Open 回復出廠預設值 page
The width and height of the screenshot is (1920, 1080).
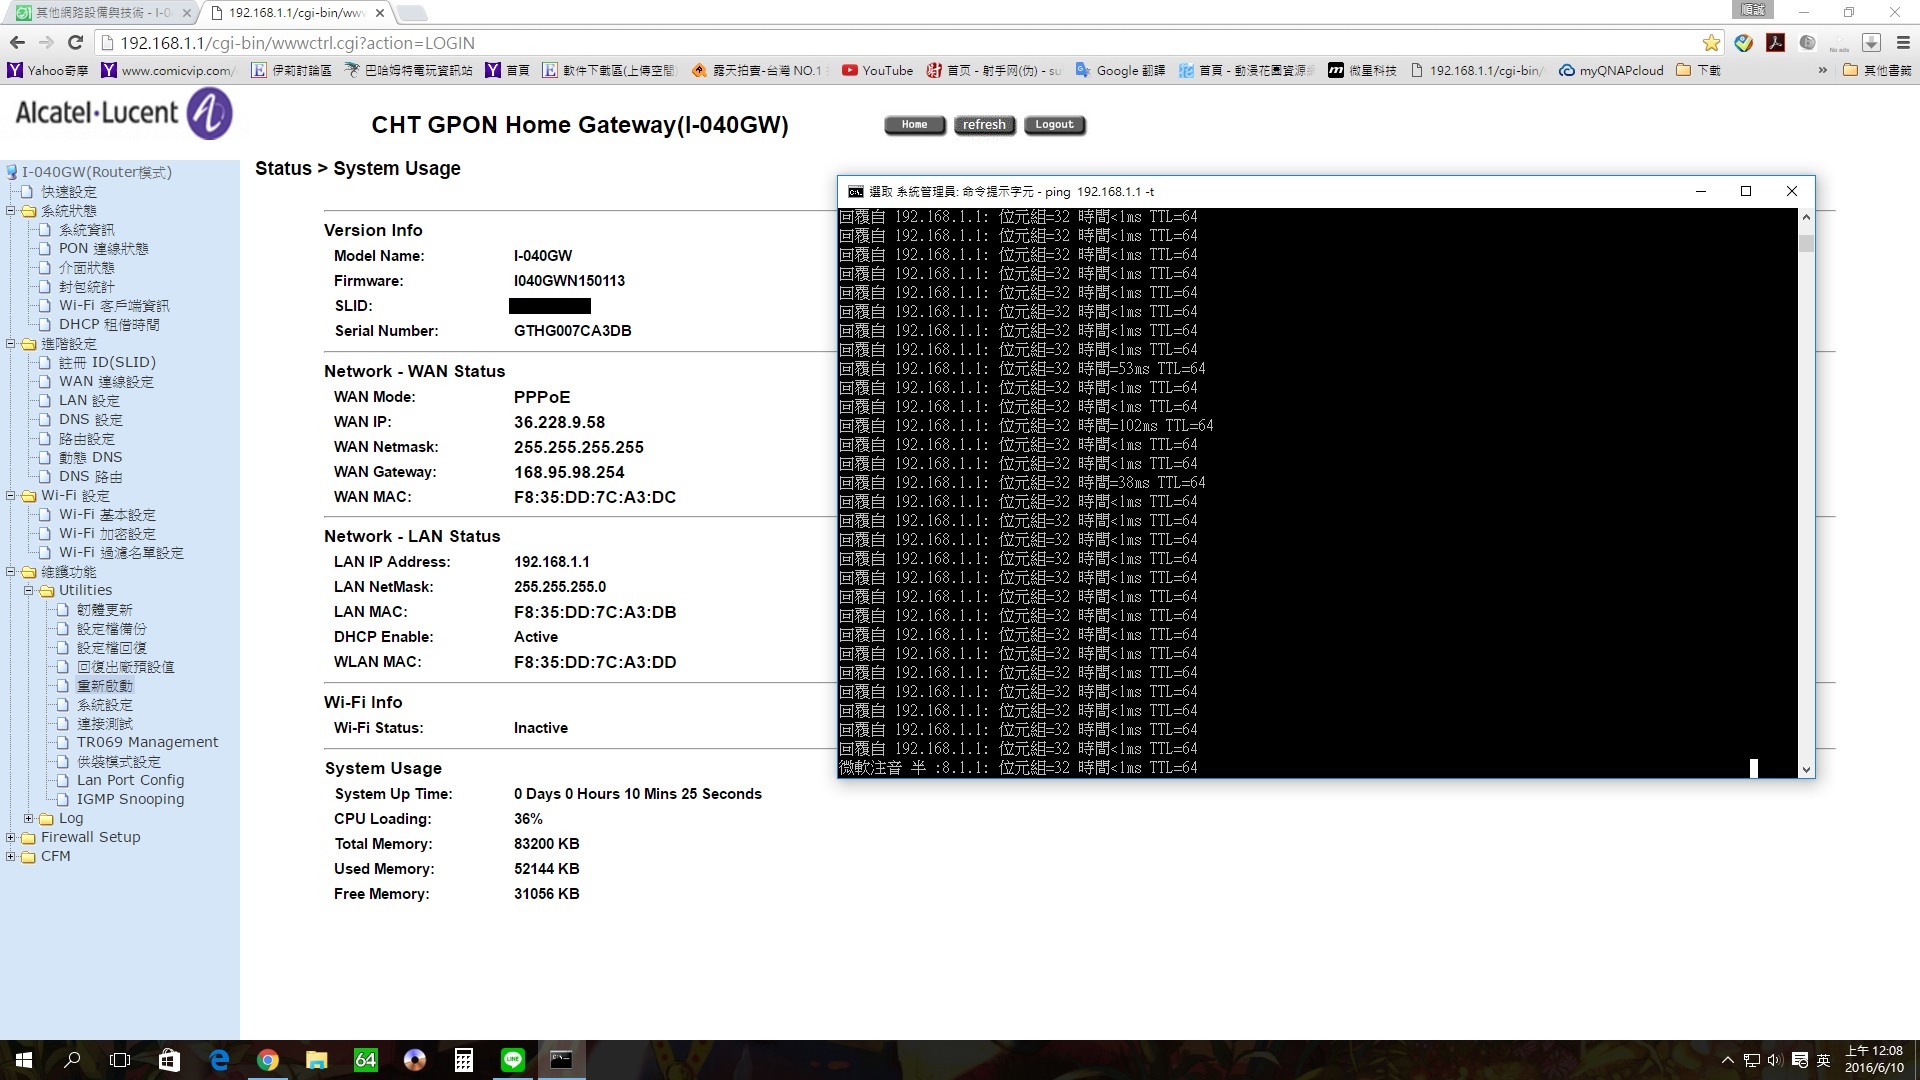point(125,667)
